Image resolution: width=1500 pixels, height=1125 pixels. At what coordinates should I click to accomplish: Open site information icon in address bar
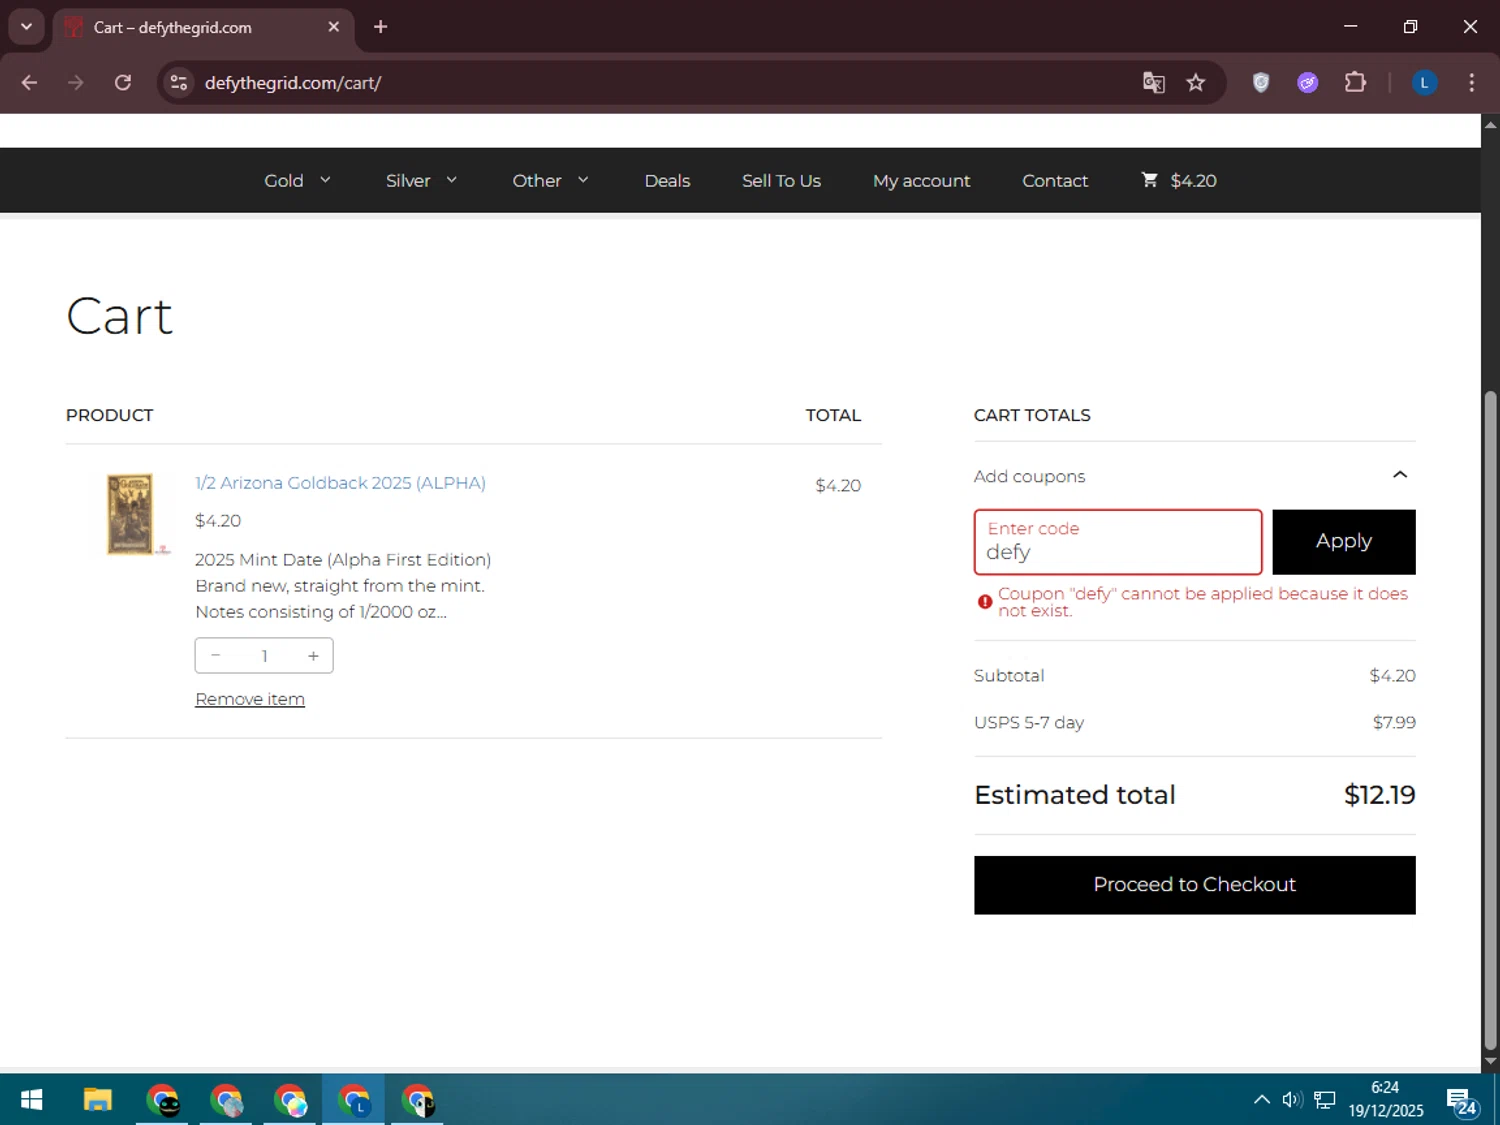(x=179, y=83)
